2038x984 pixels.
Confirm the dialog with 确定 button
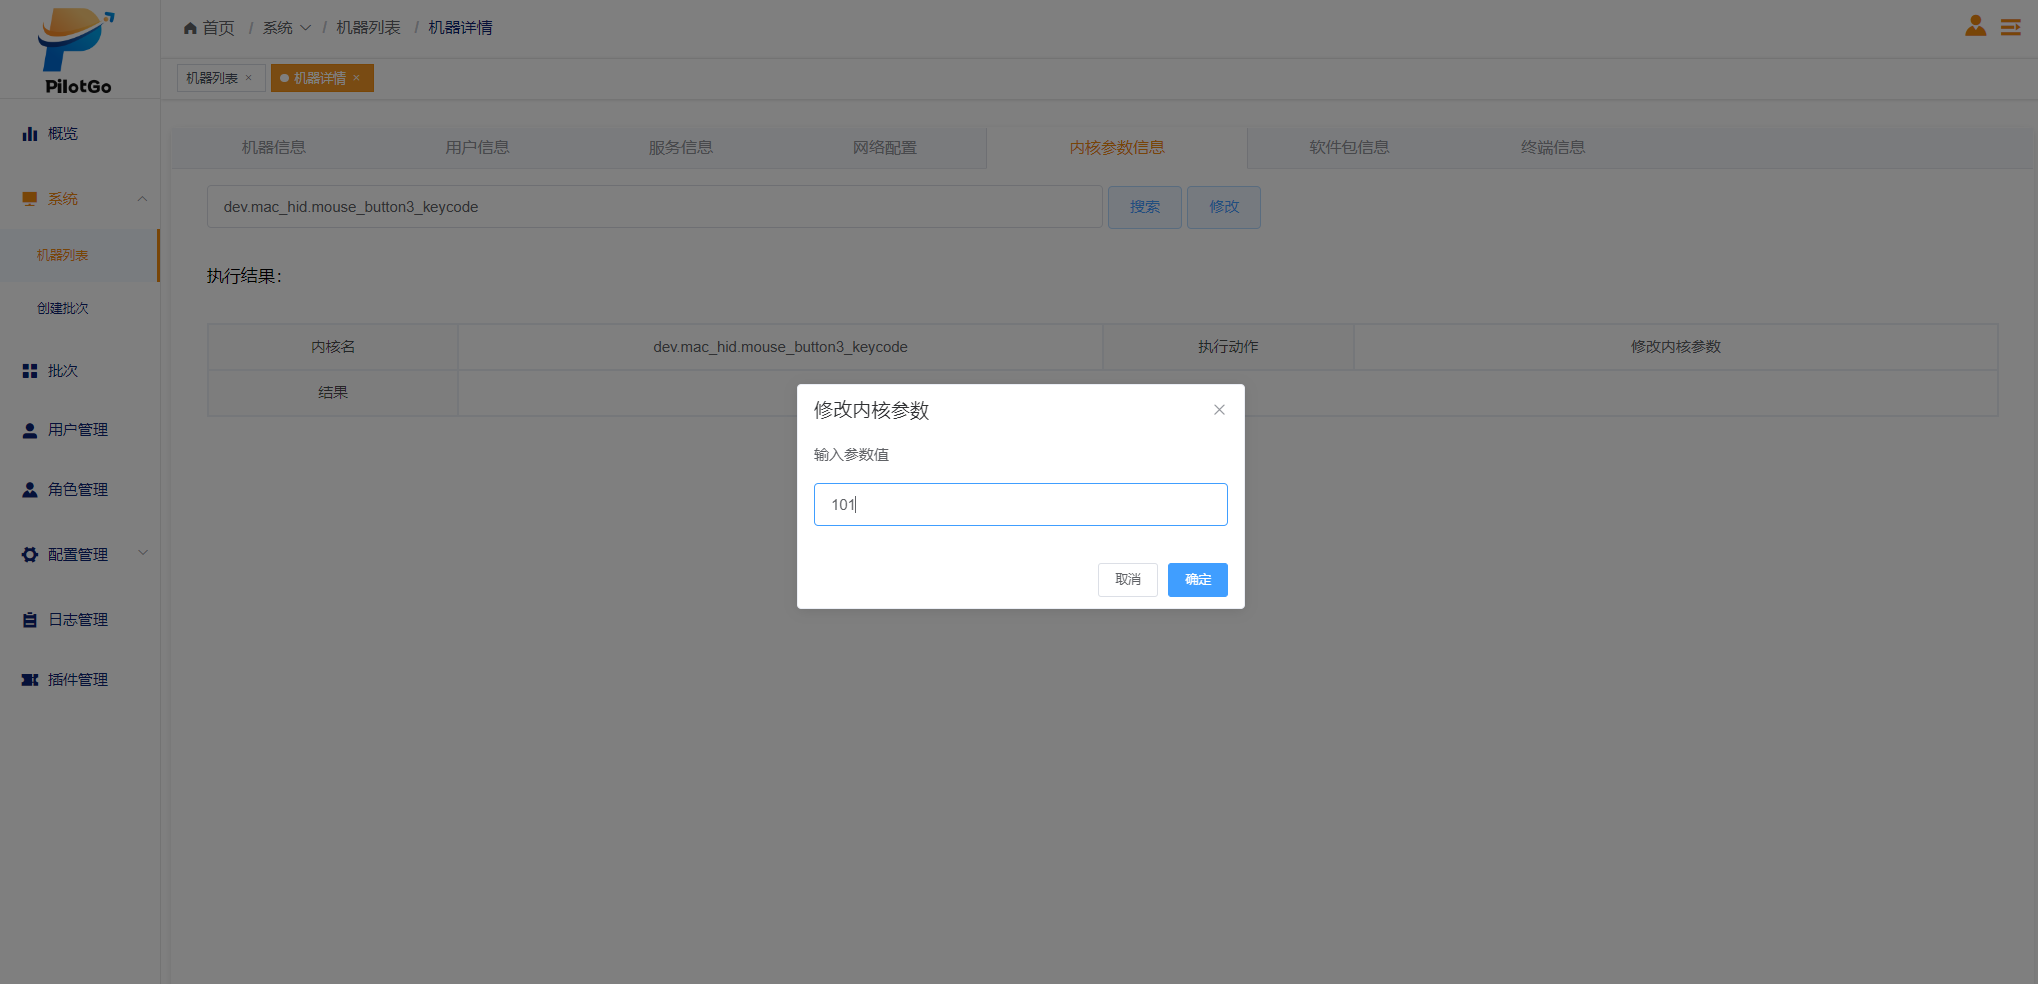coord(1197,580)
